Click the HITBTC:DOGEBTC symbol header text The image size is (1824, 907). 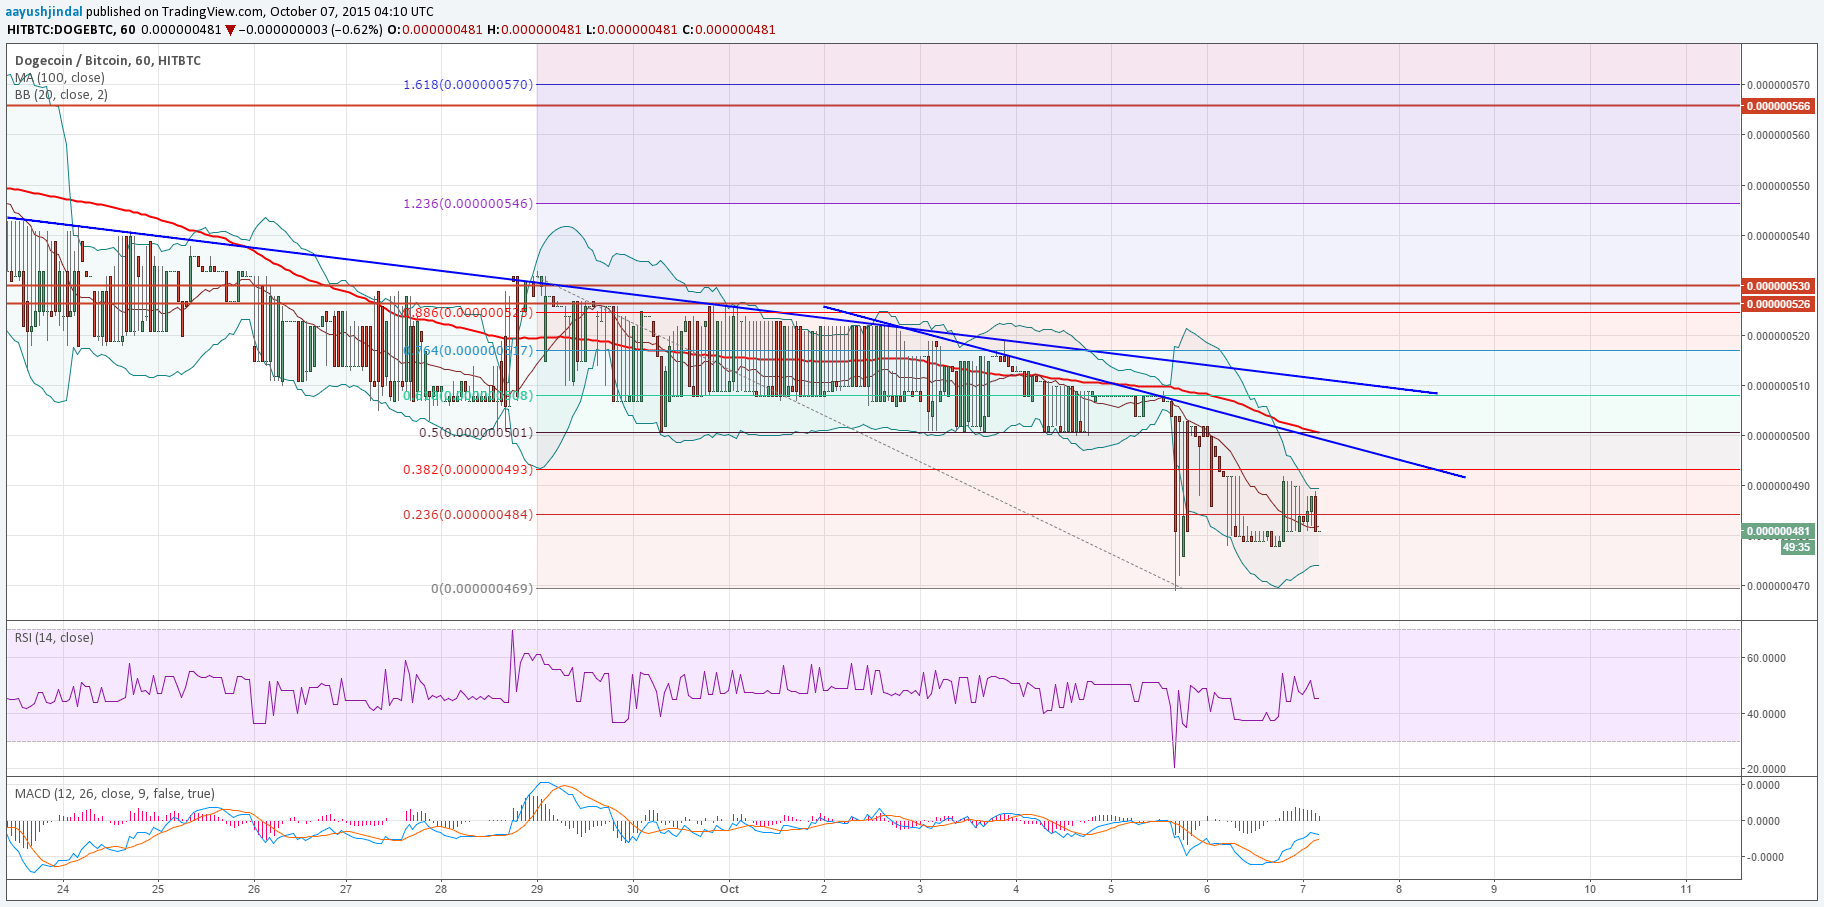click(59, 29)
